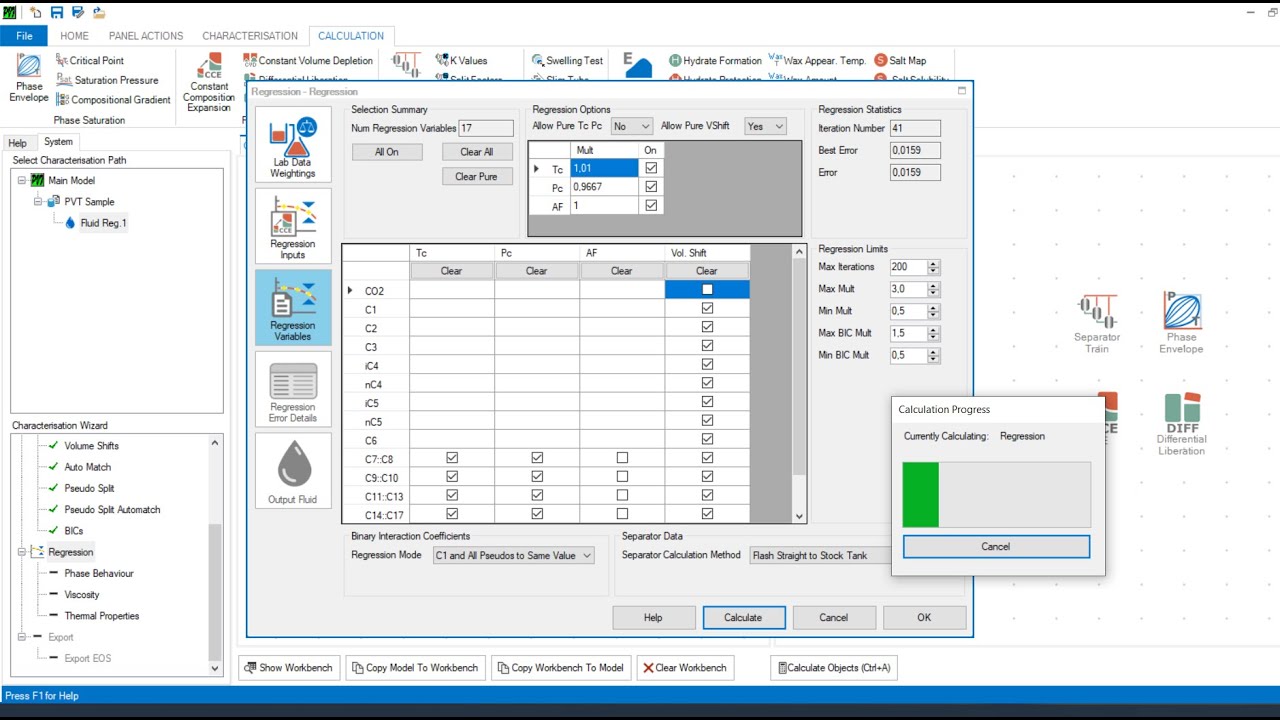This screenshot has width=1280, height=720.
Task: Open Allow Pure VShift dropdown
Action: [765, 127]
